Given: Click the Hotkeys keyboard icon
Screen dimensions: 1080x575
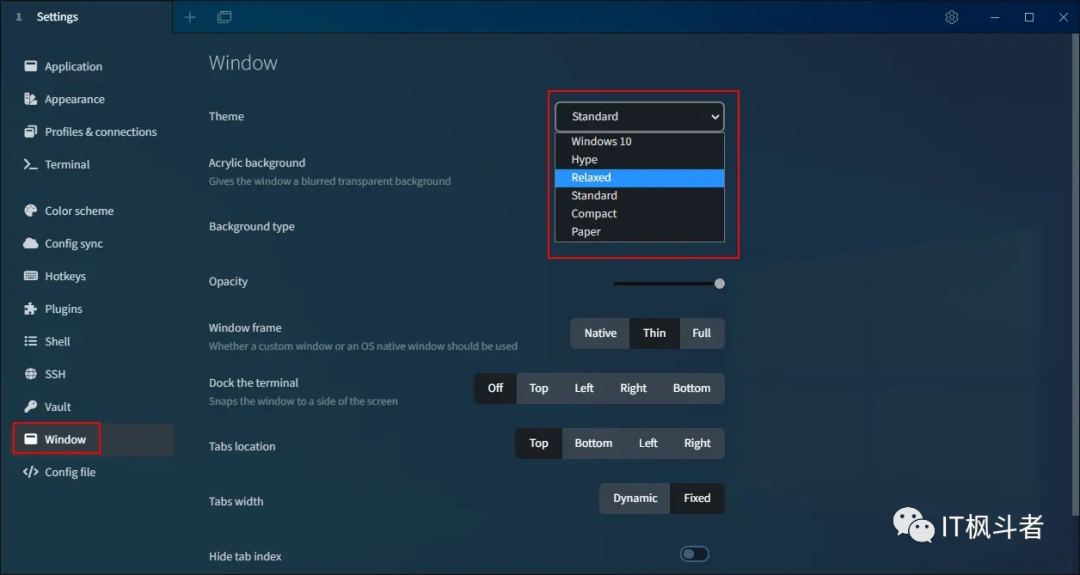Looking at the screenshot, I should (30, 276).
